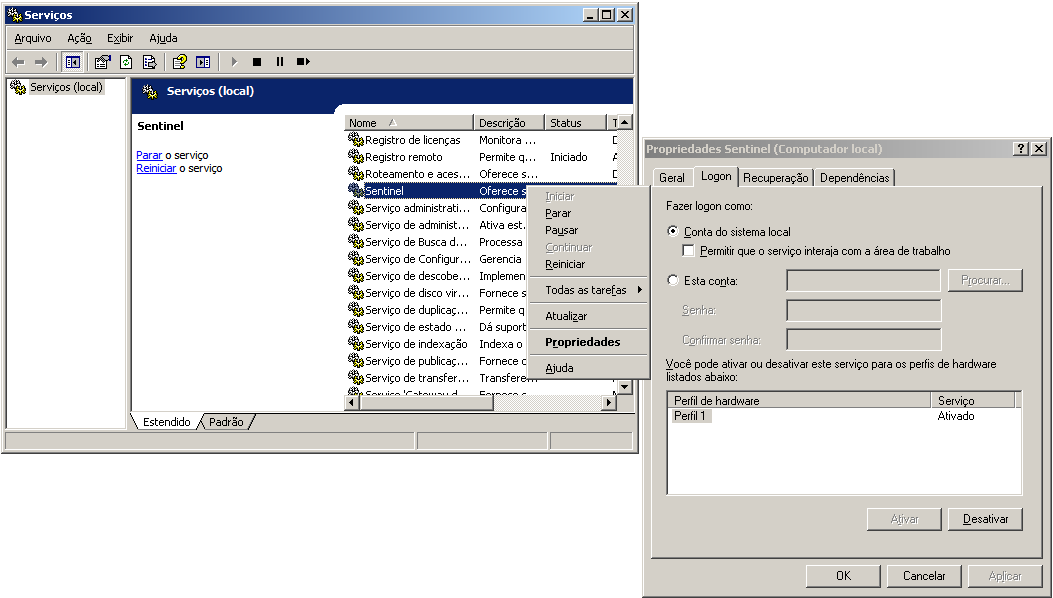Screen dimensions: 1053x598
Task: Click the horizontal scrollbar left arrow
Action: (351, 402)
